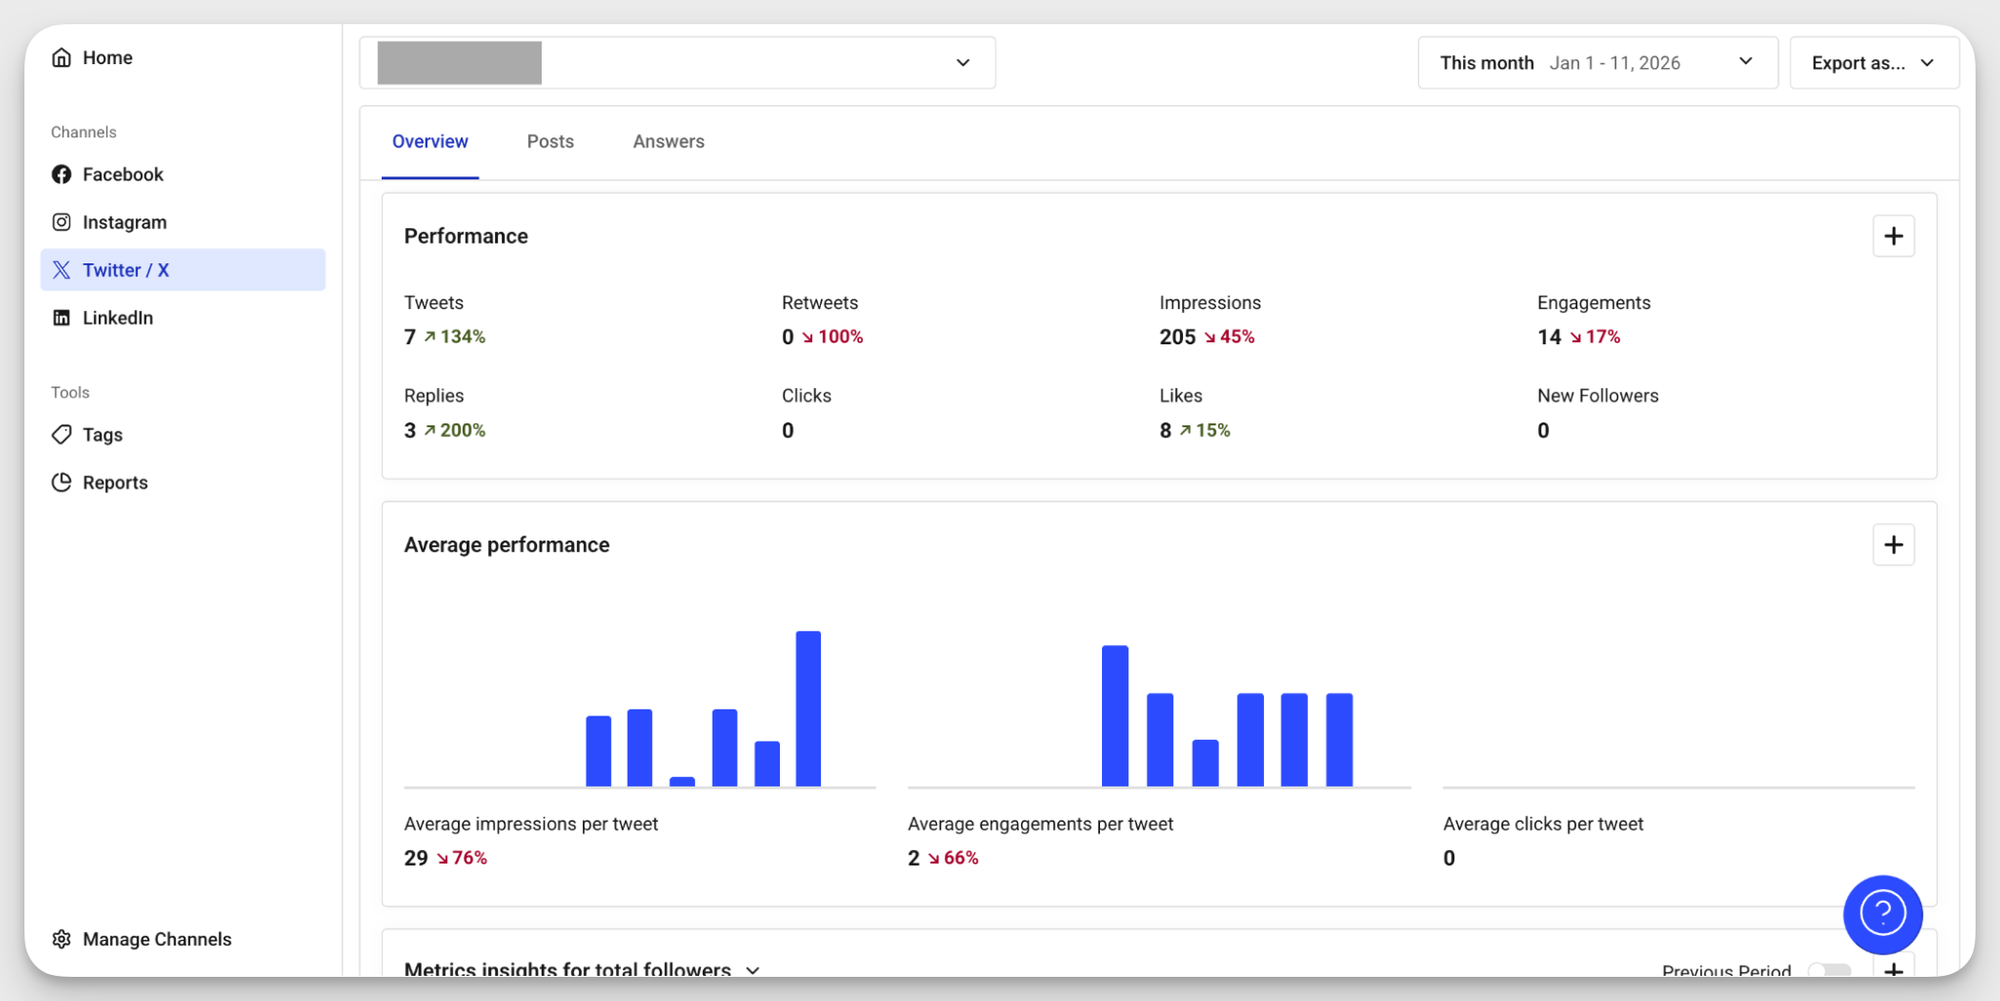Click the Home house icon
This screenshot has width=2000, height=1001.
[x=62, y=58]
